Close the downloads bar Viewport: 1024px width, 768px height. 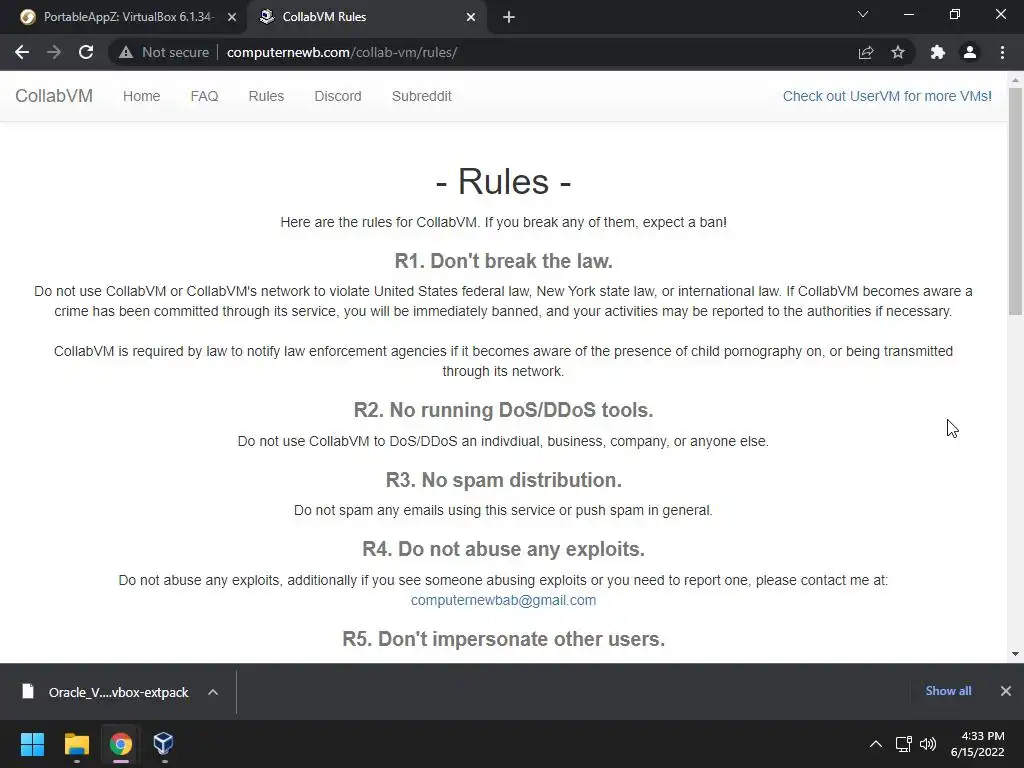click(1006, 691)
